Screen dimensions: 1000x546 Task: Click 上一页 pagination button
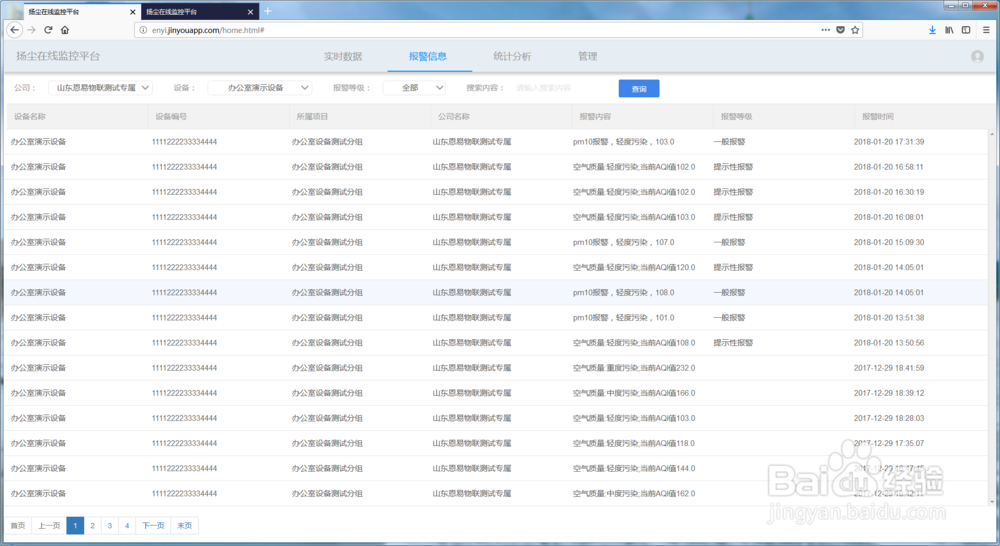pyautogui.click(x=49, y=526)
